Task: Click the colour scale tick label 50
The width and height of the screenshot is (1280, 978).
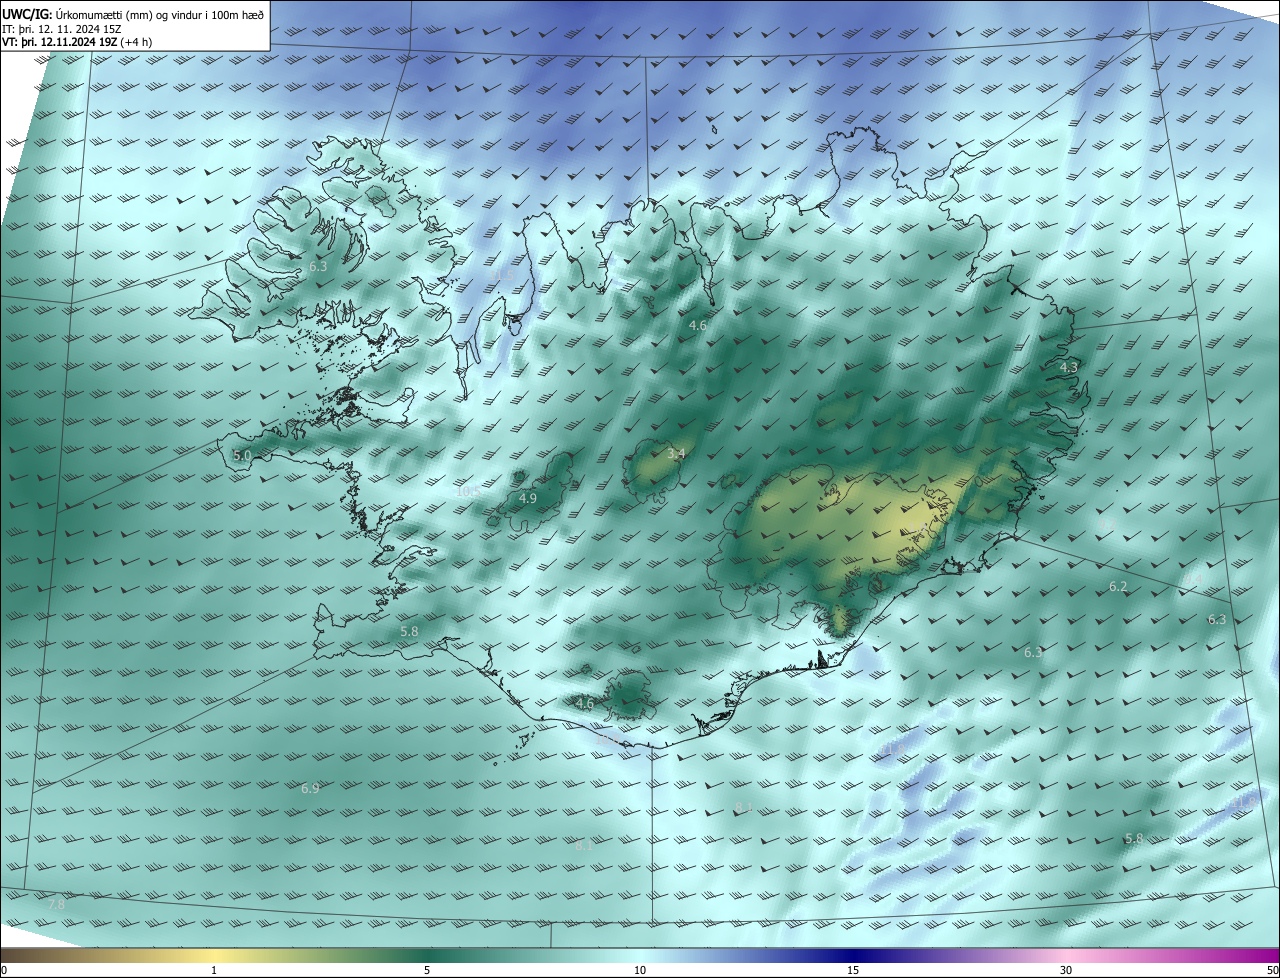Action: pos(1272,971)
